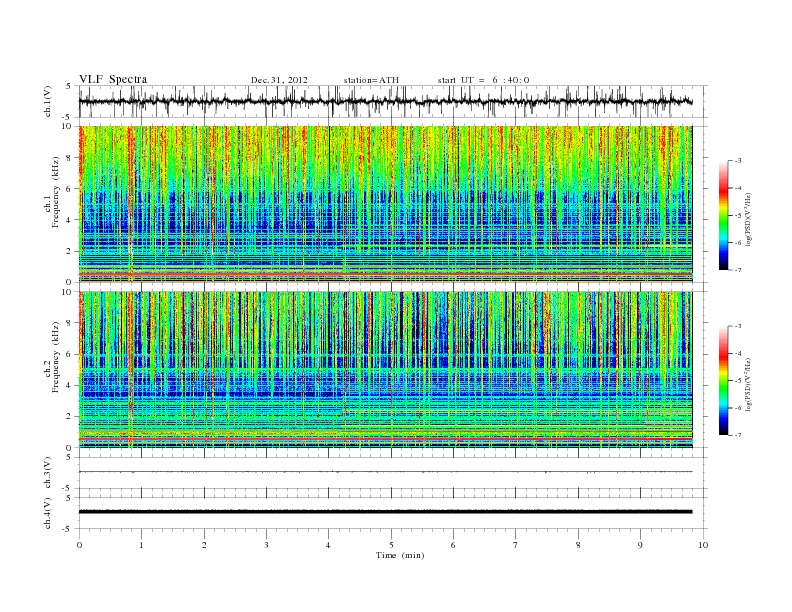Click time axis tick label "1"
The height and width of the screenshot is (612, 792).
pyautogui.click(x=142, y=545)
